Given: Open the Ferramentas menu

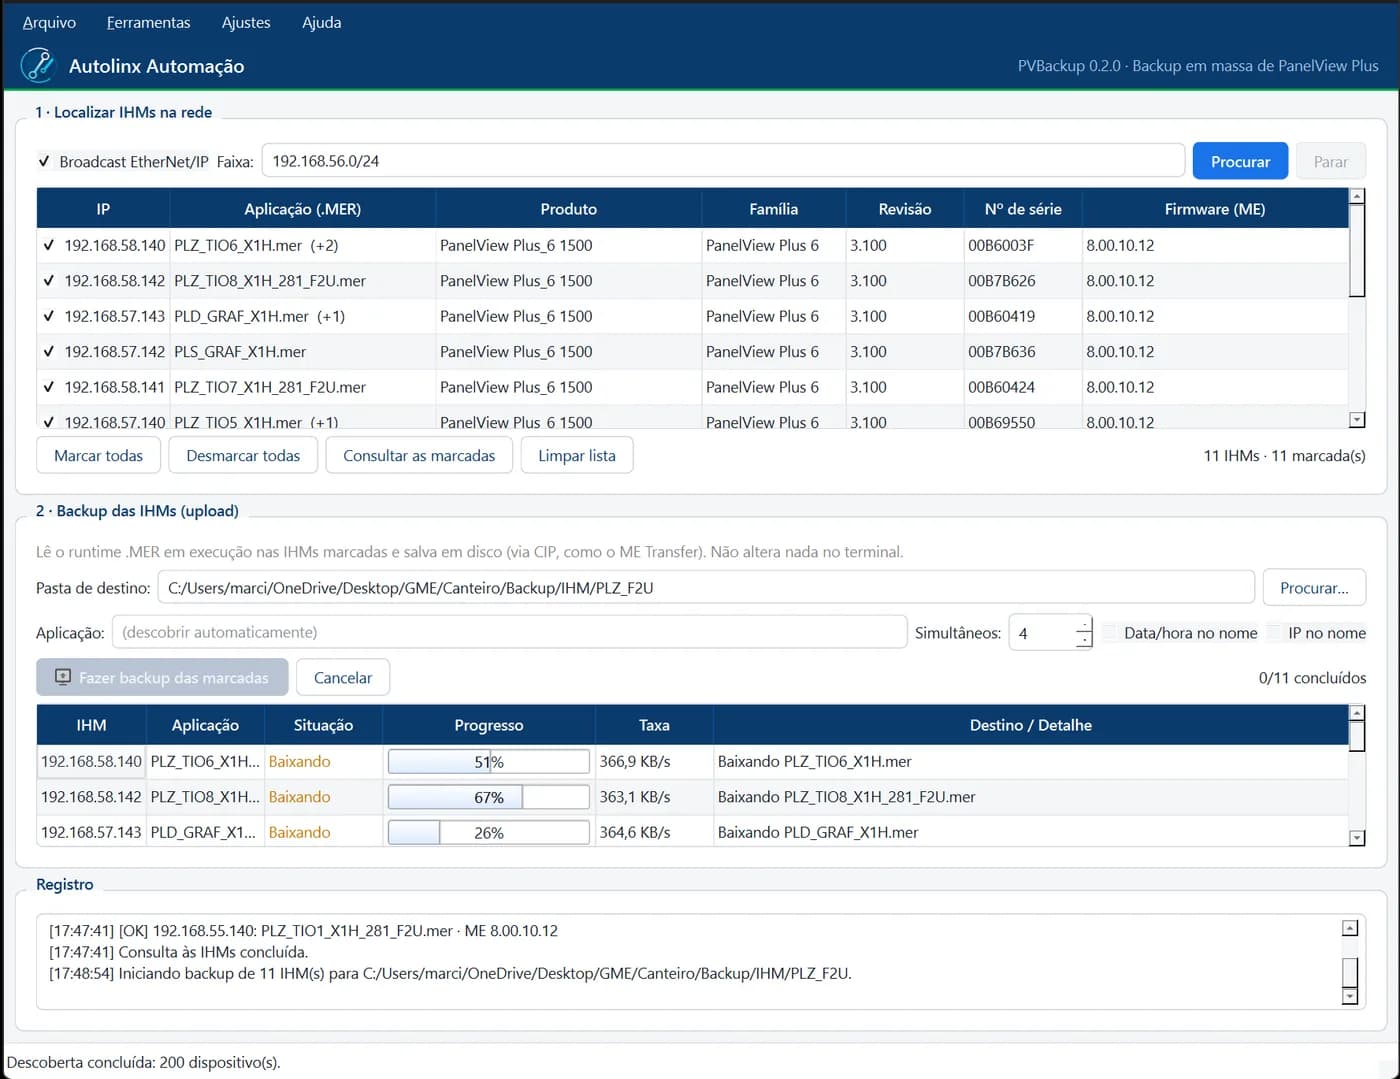Looking at the screenshot, I should [148, 22].
